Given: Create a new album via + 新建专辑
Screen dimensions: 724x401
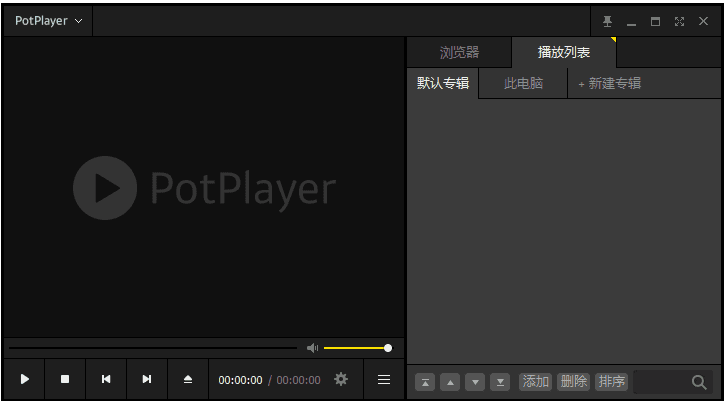Looking at the screenshot, I should (x=609, y=83).
